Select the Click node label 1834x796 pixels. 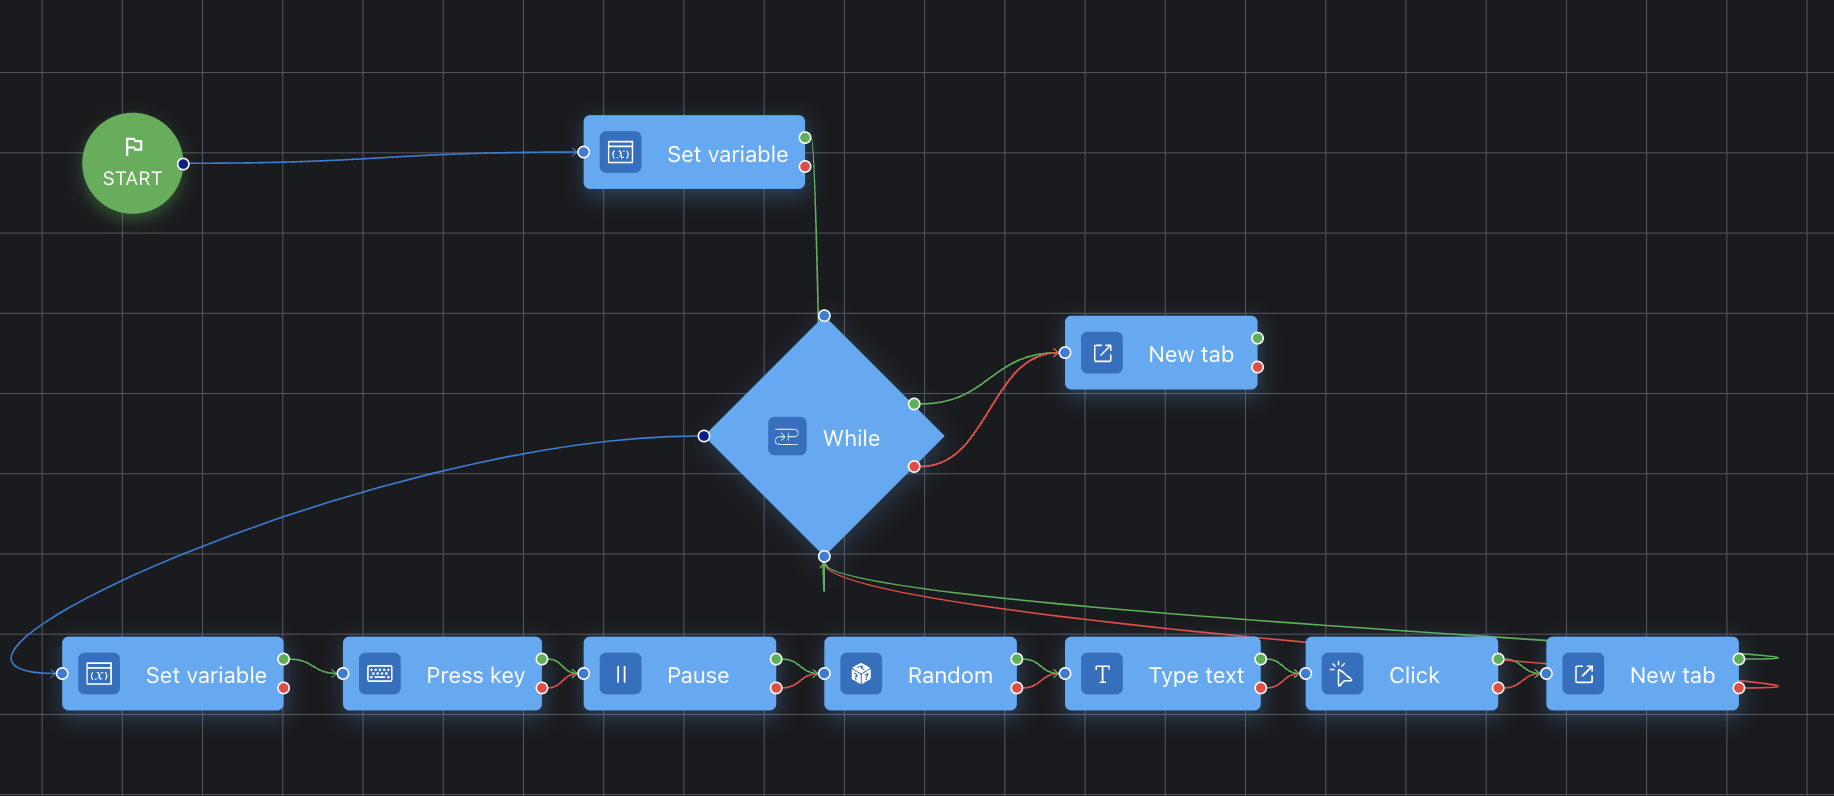pyautogui.click(x=1414, y=675)
